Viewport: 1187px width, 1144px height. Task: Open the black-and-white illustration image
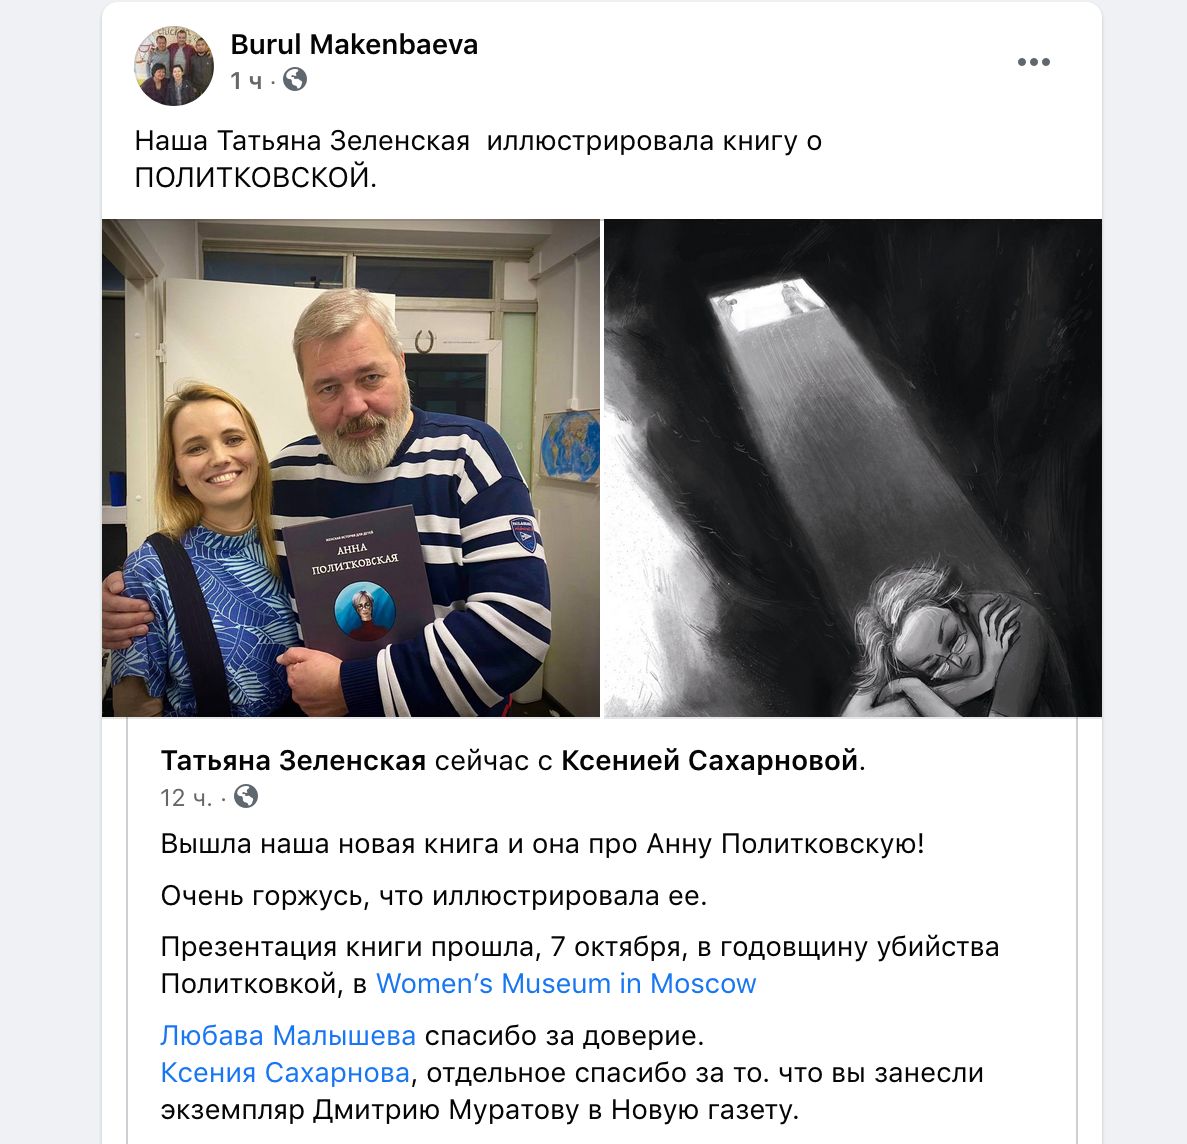(853, 468)
